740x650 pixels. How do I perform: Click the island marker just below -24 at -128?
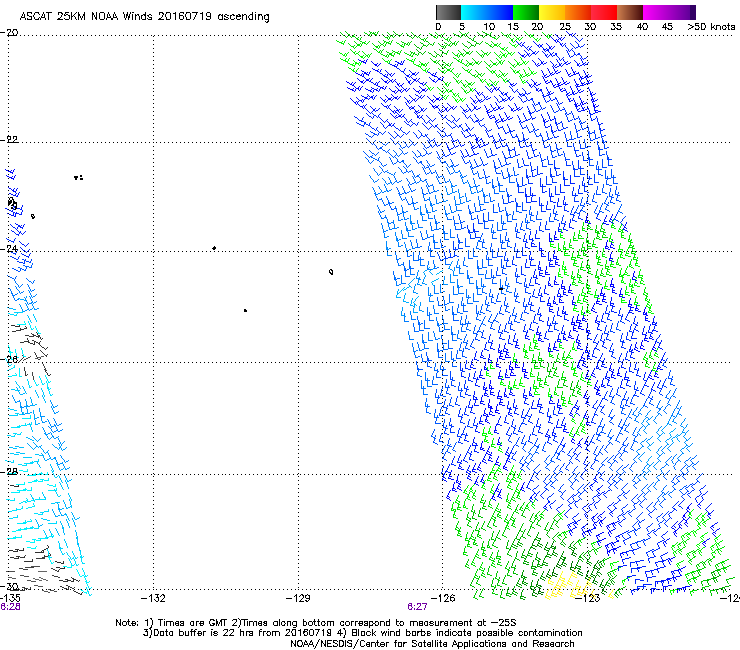tap(331, 272)
